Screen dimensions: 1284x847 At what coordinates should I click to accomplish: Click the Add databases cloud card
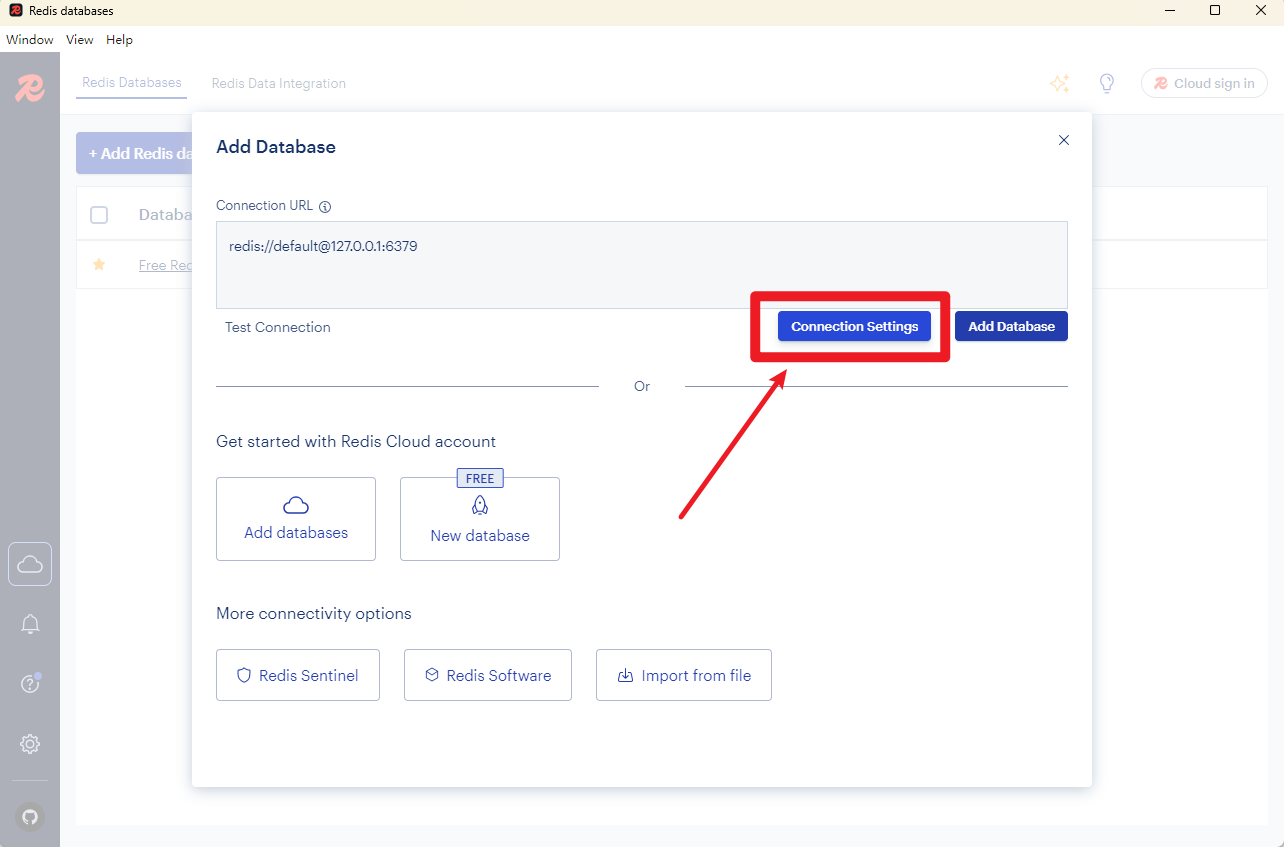pyautogui.click(x=296, y=519)
